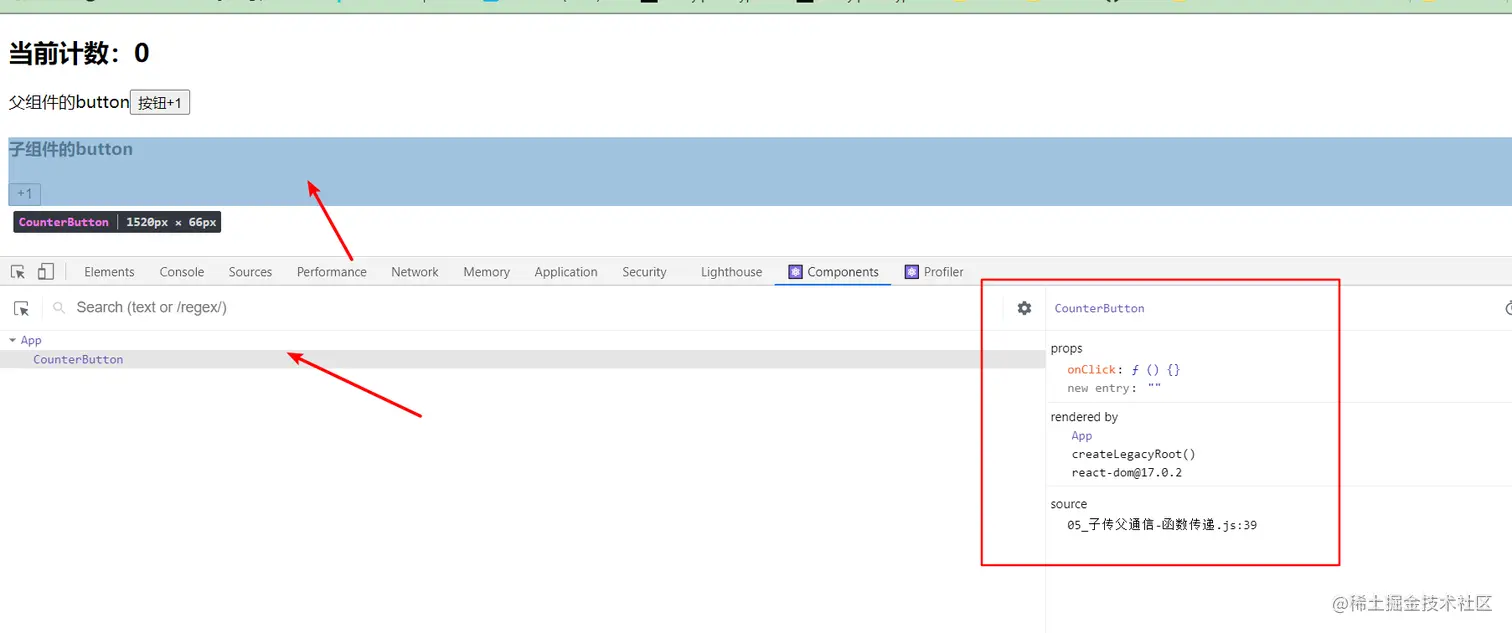Select the CounterButton row in the tree
Image resolution: width=1512 pixels, height=633 pixels.
click(x=522, y=360)
